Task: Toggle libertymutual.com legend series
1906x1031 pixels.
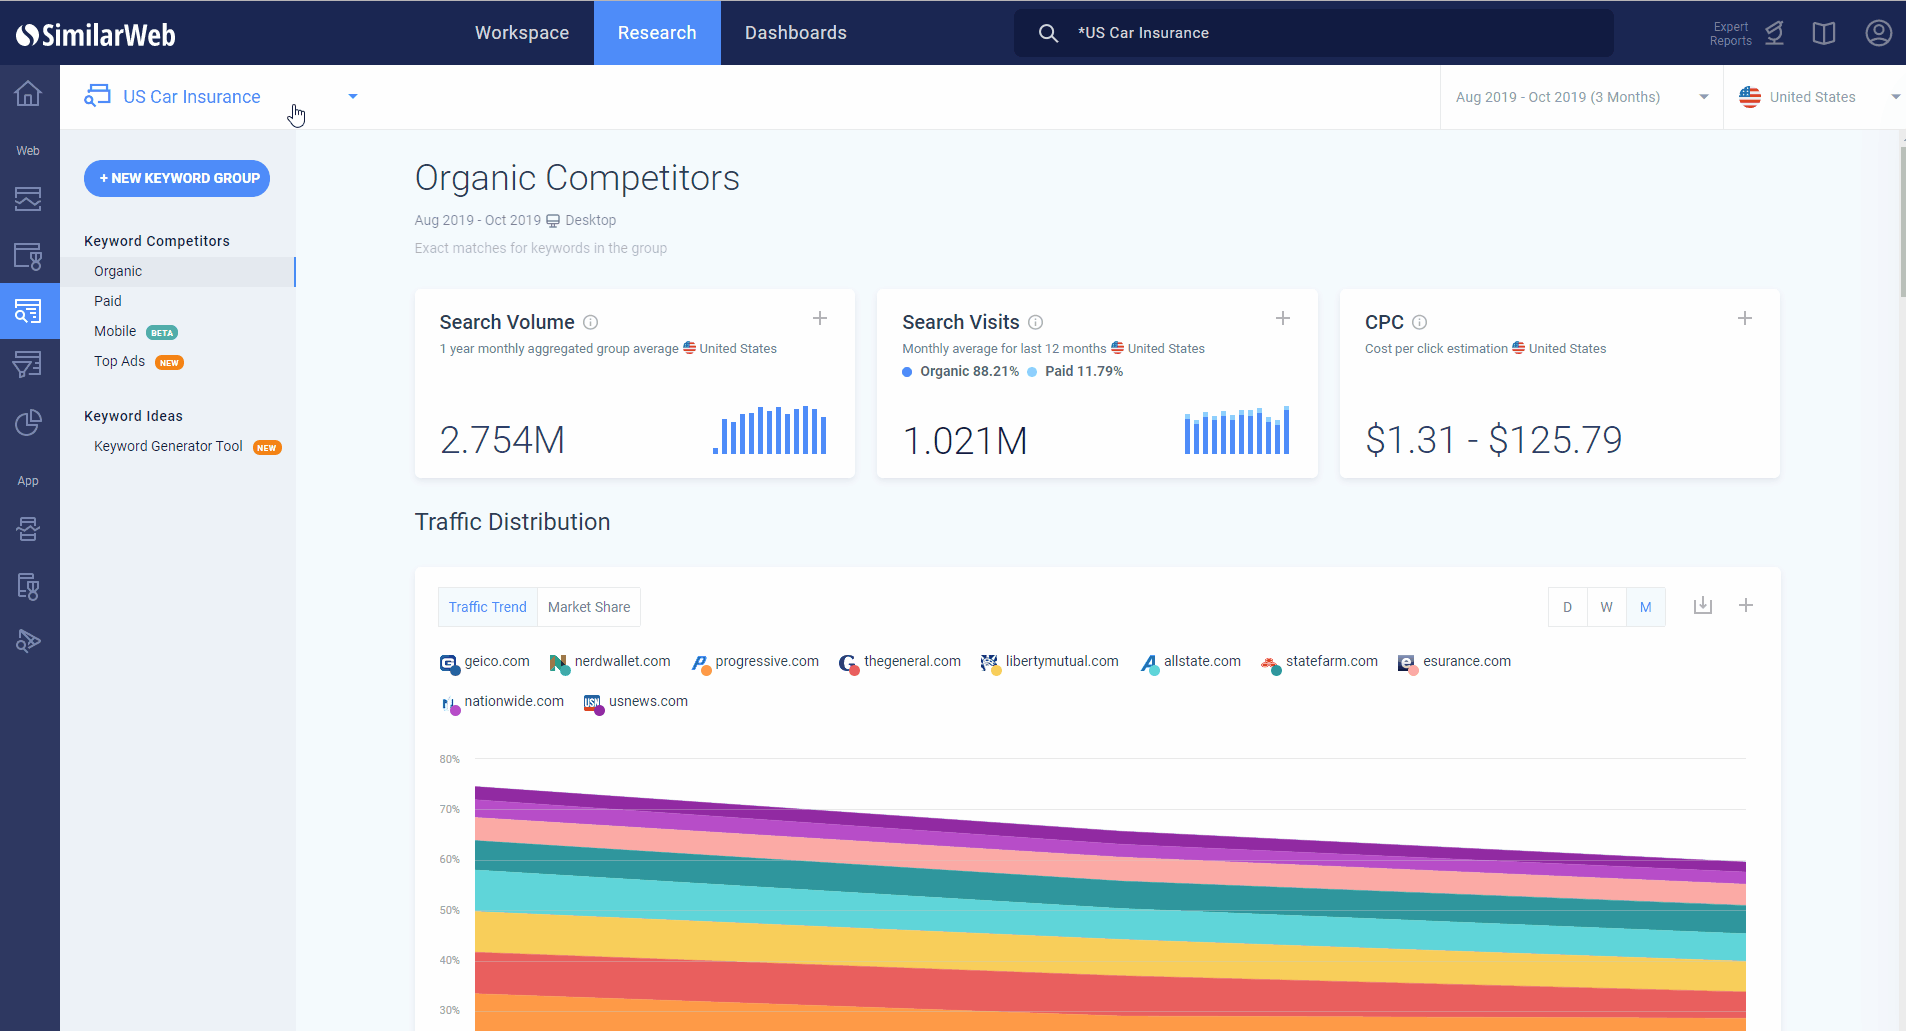Action: [x=1050, y=662]
